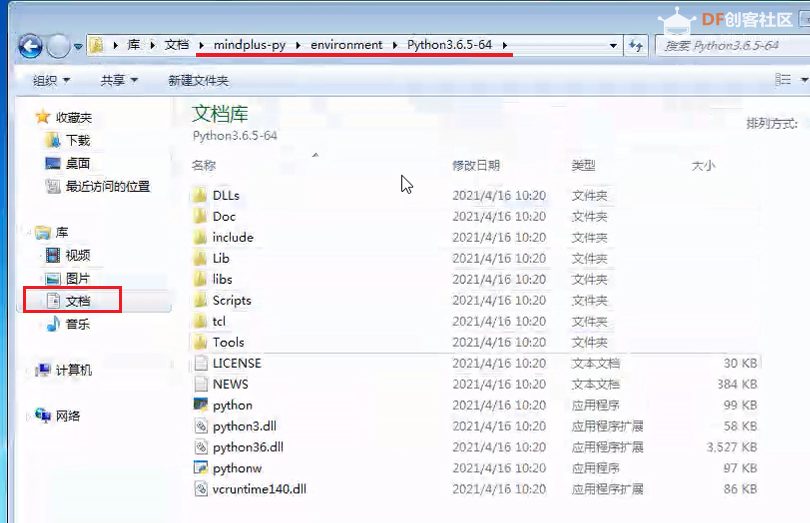This screenshot has height=523, width=810.
Task: Click the tcl folder icon
Action: pyautogui.click(x=200, y=321)
